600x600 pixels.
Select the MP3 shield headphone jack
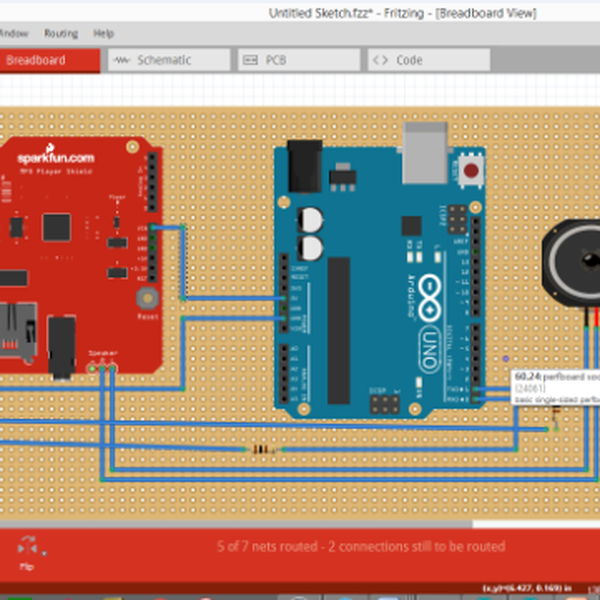(62, 348)
